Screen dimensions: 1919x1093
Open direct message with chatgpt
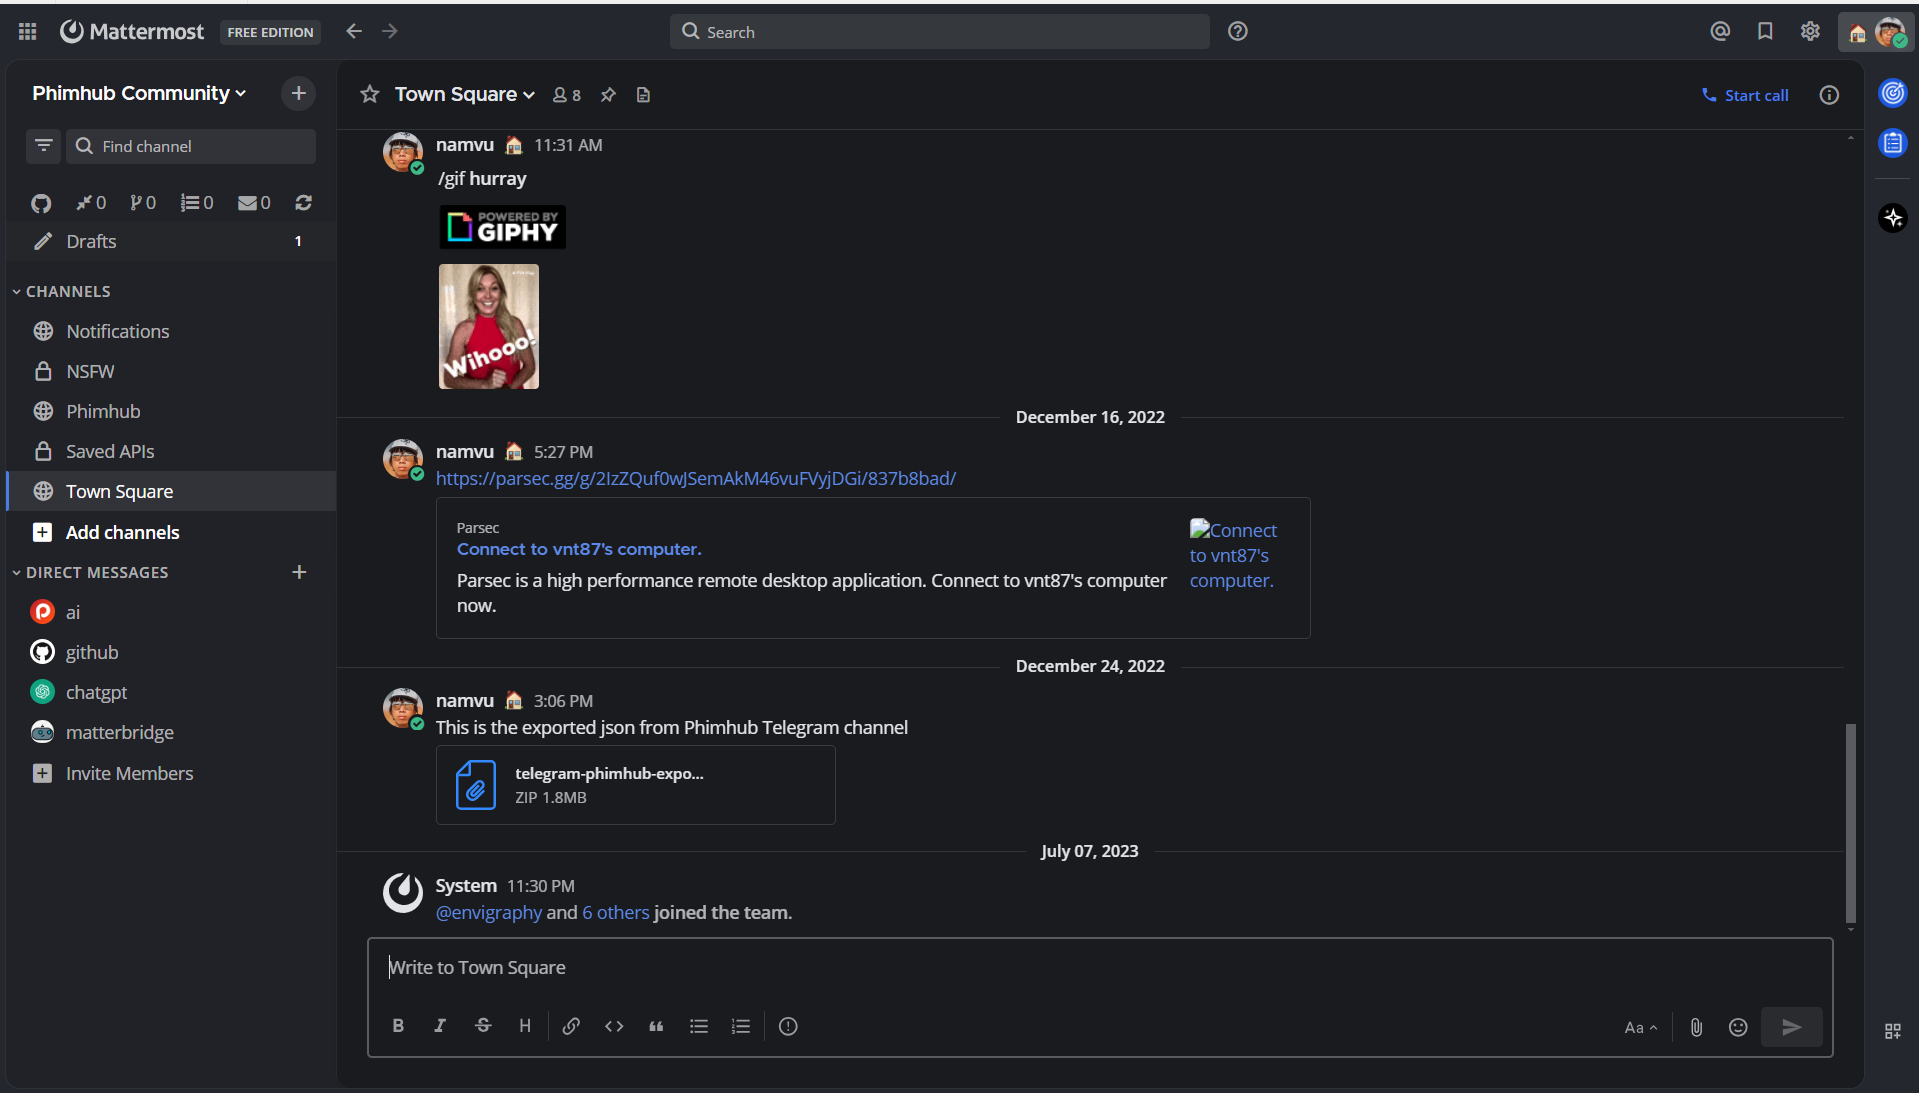[x=171, y=692]
